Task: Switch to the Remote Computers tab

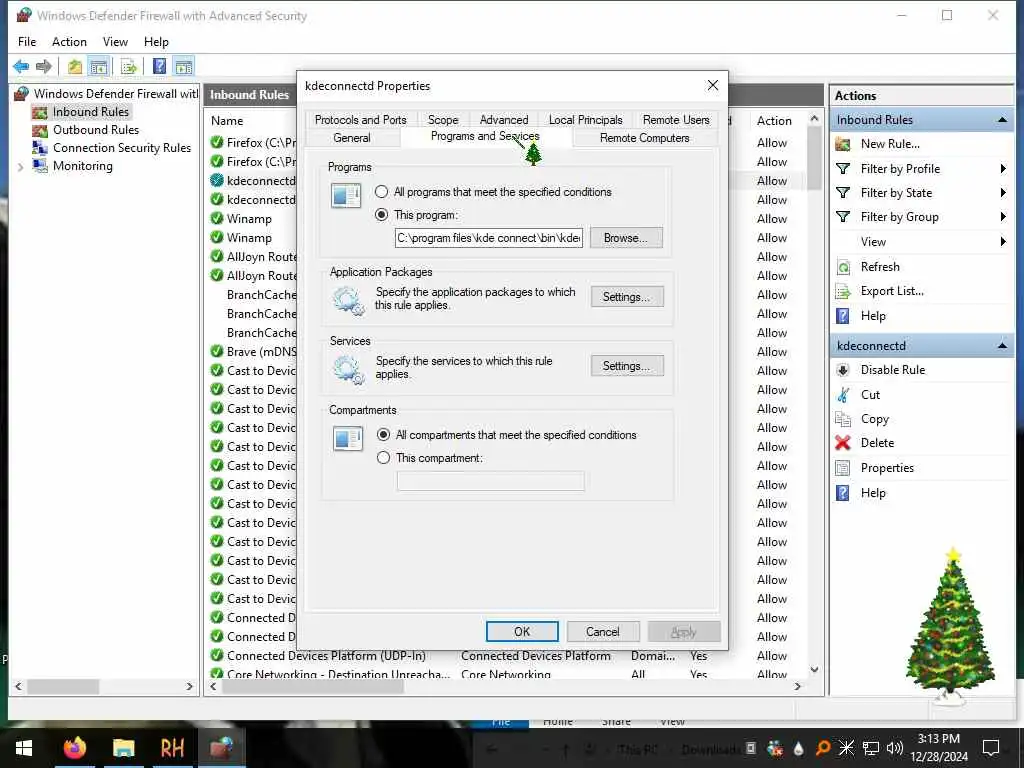Action: [x=645, y=138]
